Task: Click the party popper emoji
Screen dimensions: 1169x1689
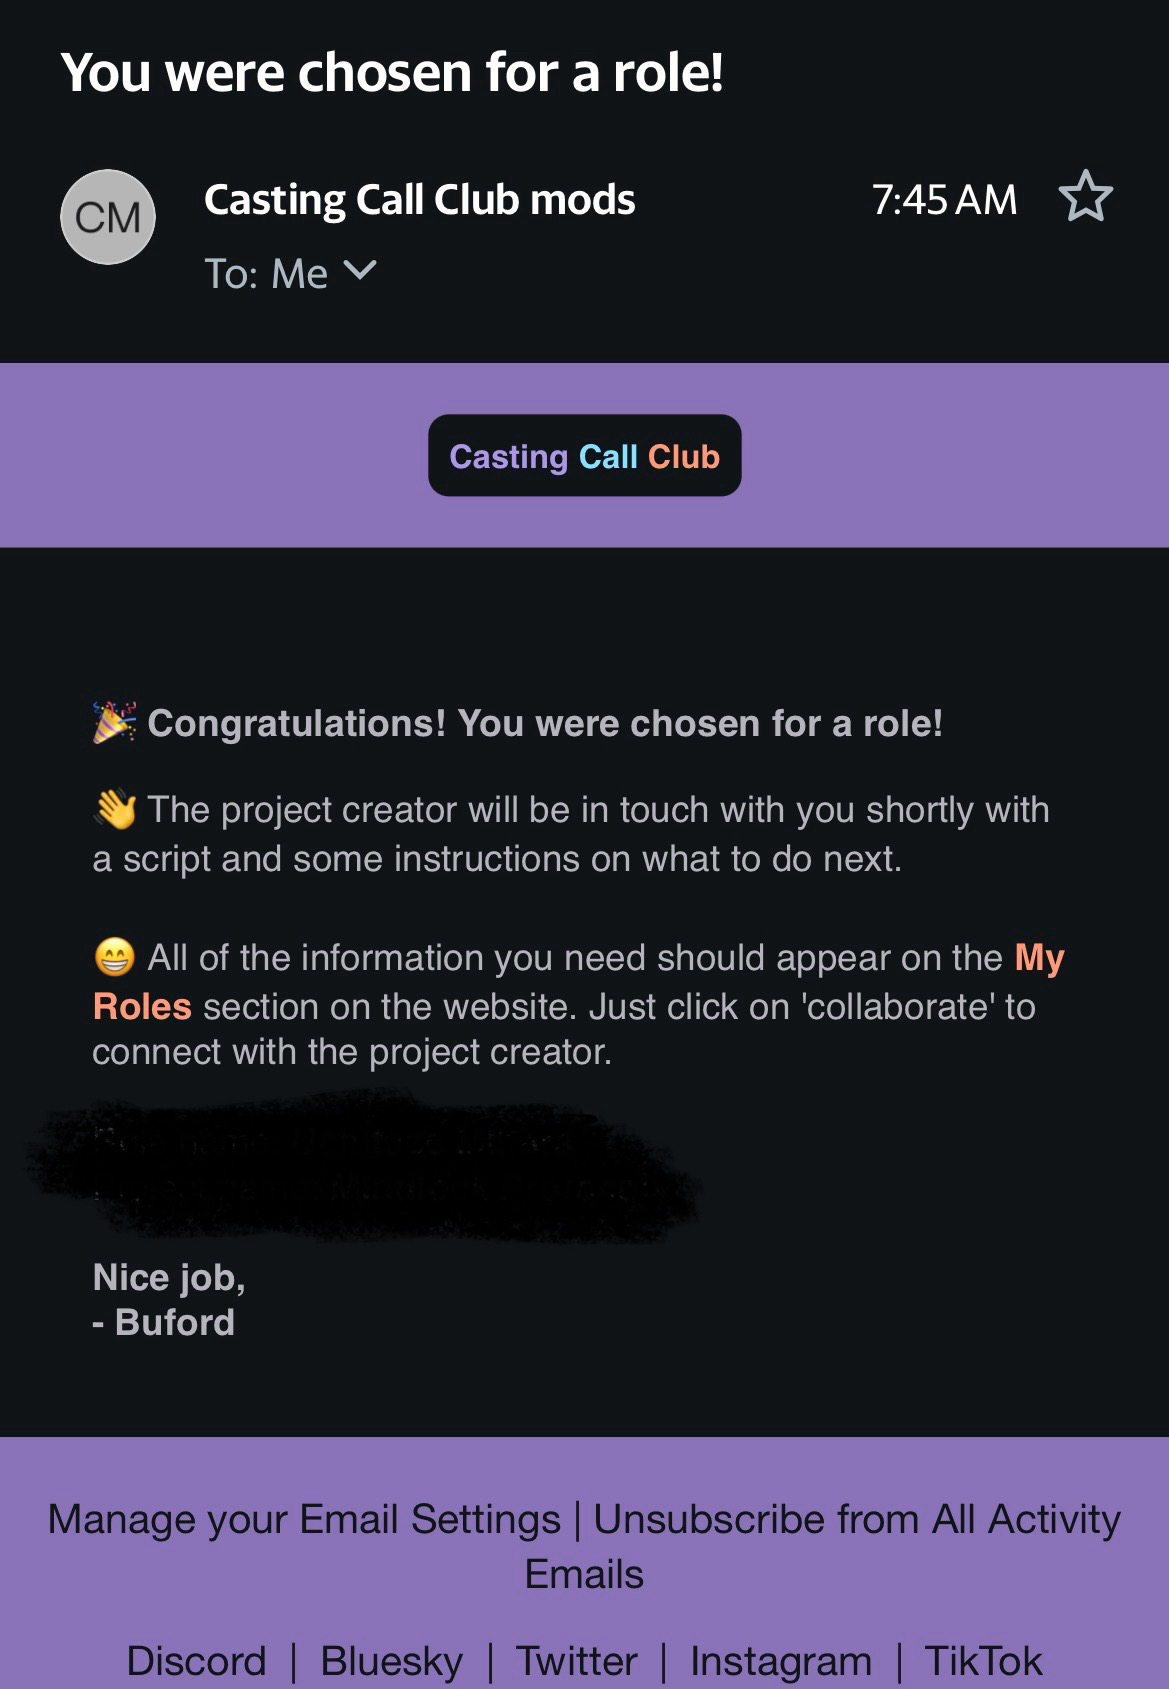Action: [x=114, y=722]
